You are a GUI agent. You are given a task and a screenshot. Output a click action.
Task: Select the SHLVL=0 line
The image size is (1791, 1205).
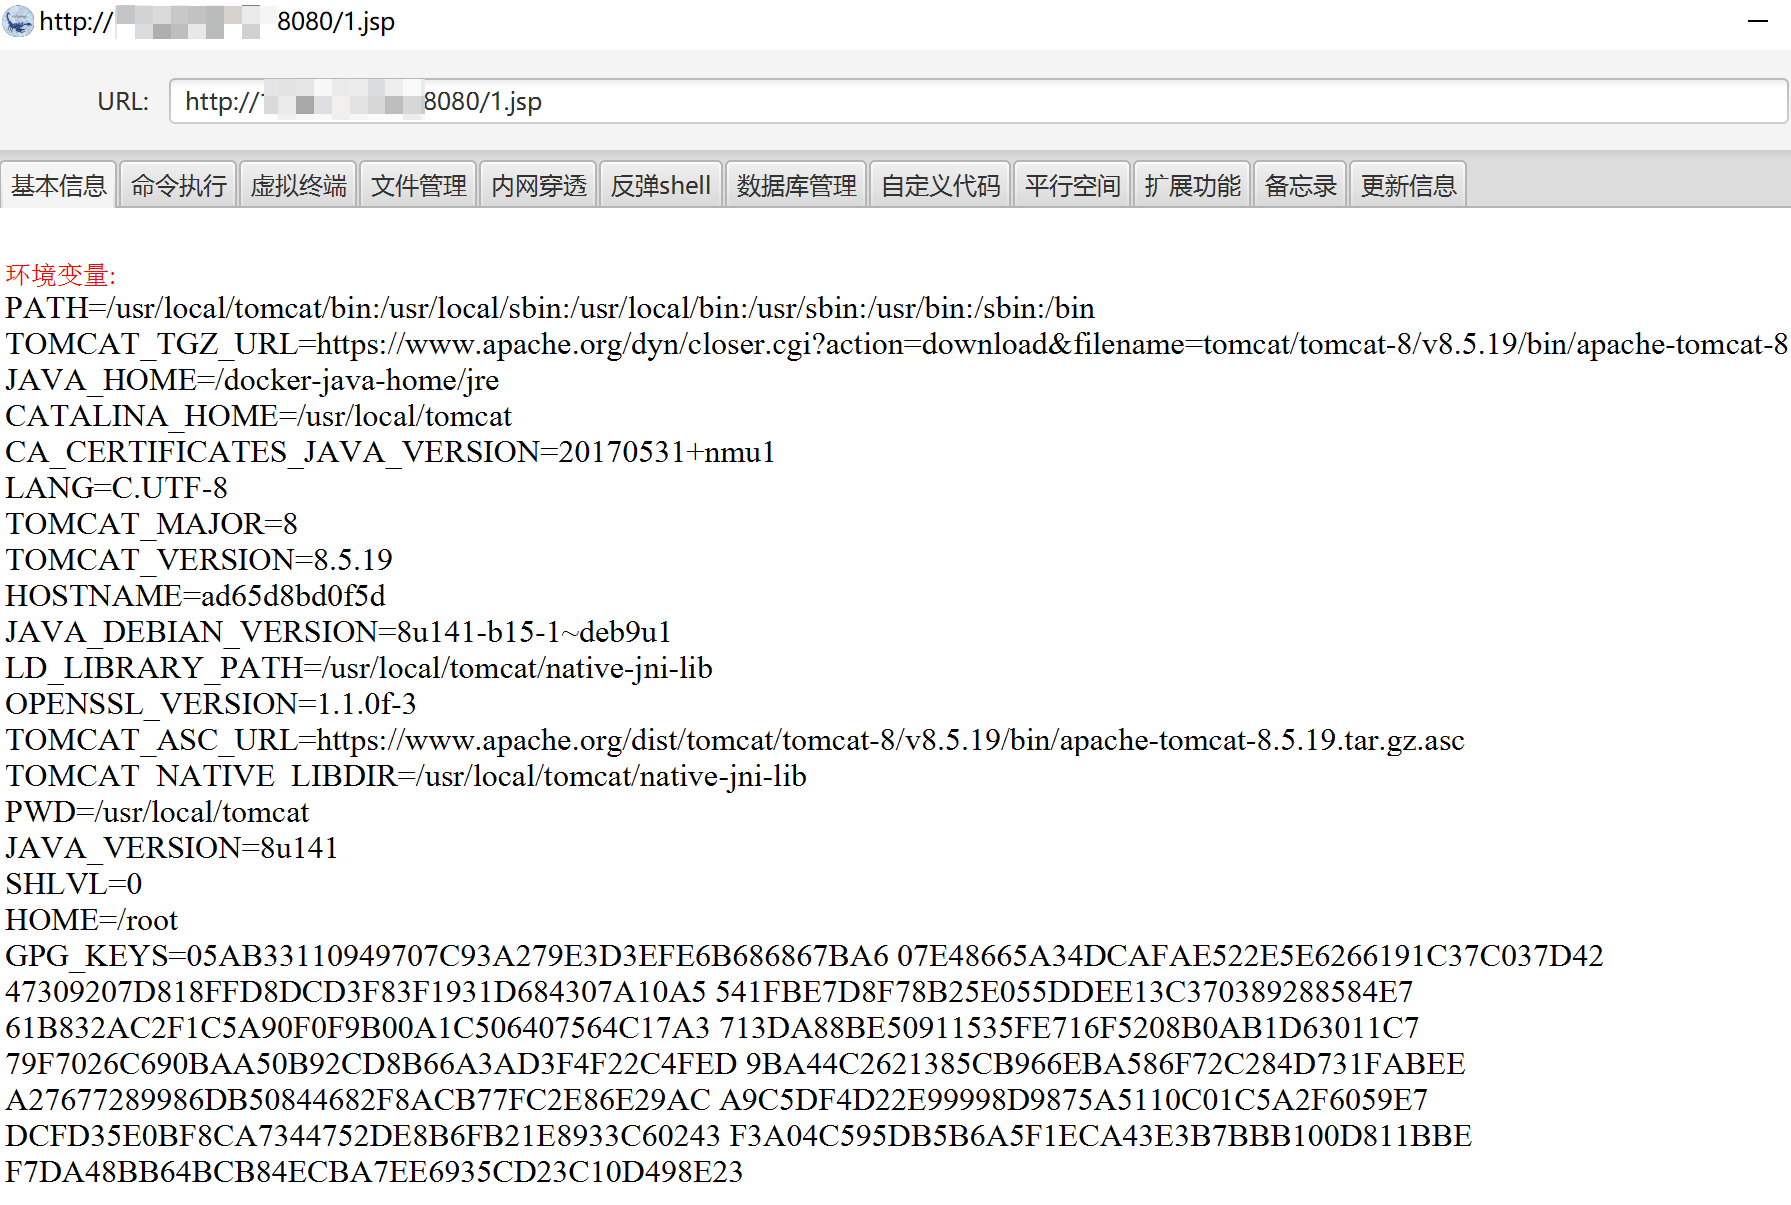click(x=74, y=884)
